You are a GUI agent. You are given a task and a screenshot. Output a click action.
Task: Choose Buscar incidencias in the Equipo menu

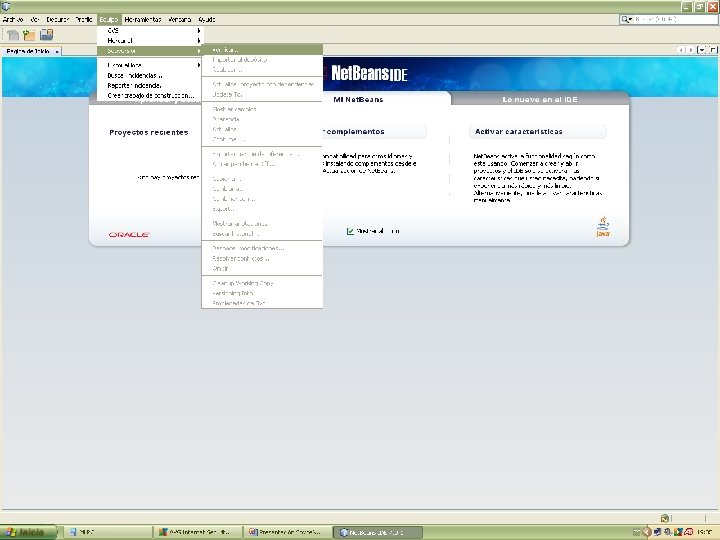[x=150, y=75]
